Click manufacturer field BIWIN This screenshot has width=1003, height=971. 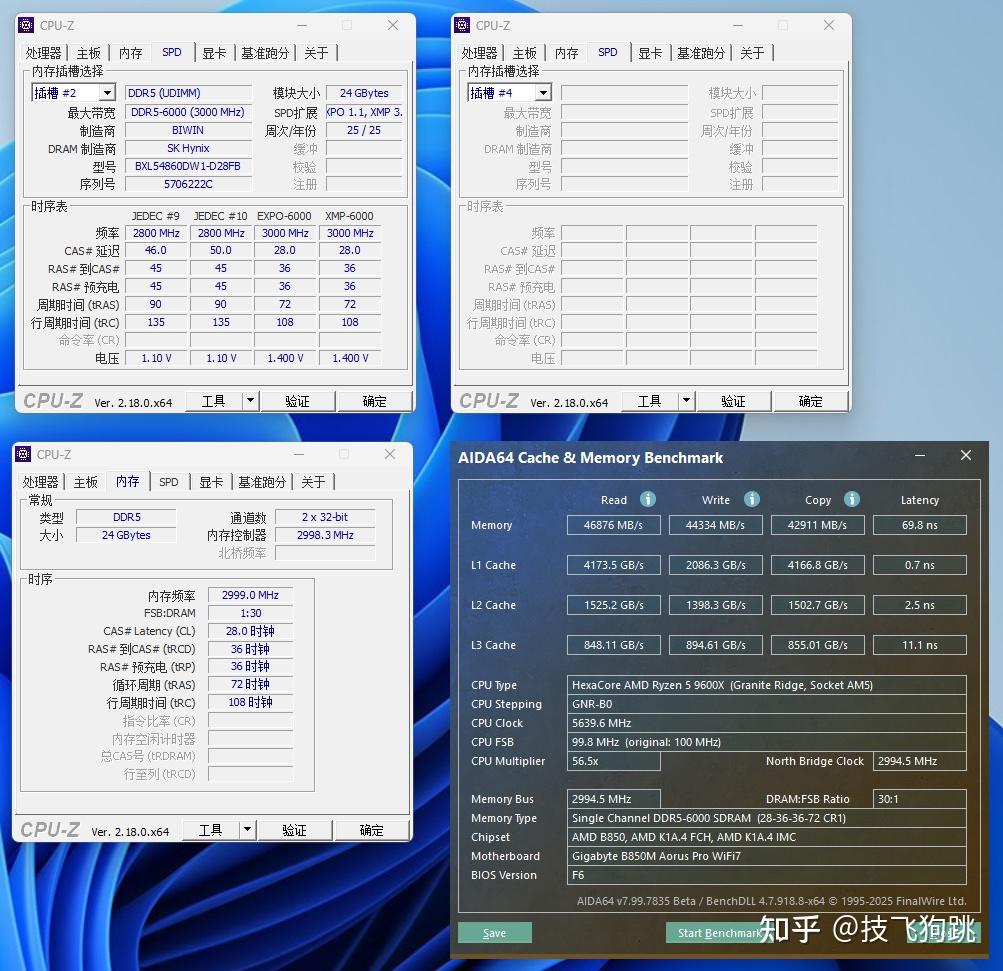pyautogui.click(x=188, y=130)
